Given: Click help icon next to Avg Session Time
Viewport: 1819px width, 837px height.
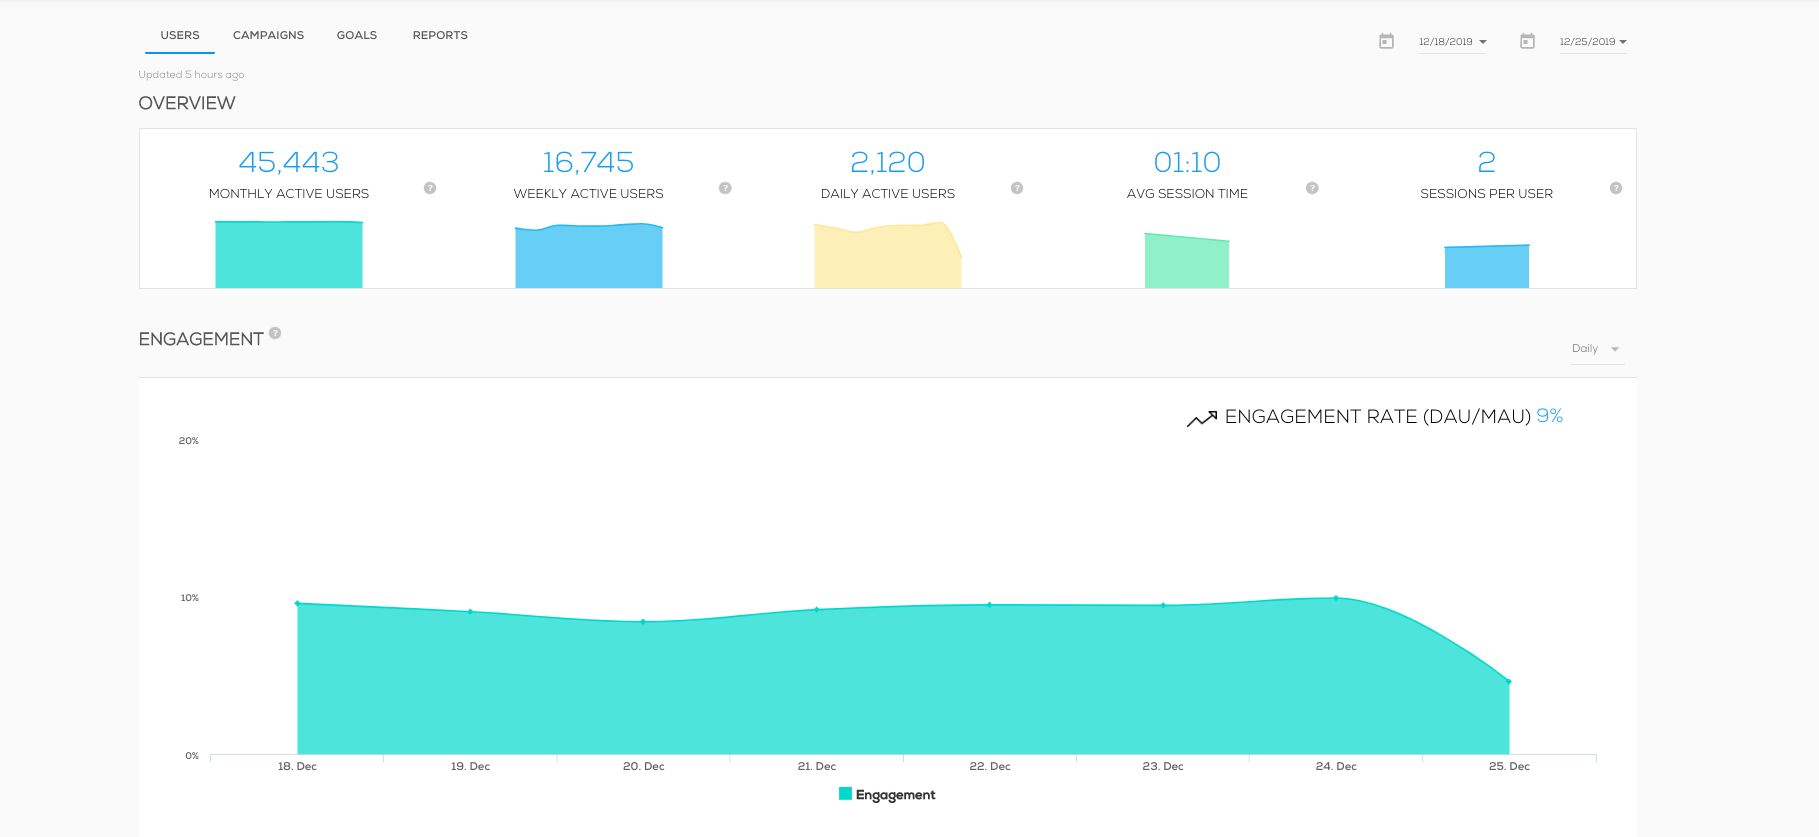Looking at the screenshot, I should click(1312, 188).
